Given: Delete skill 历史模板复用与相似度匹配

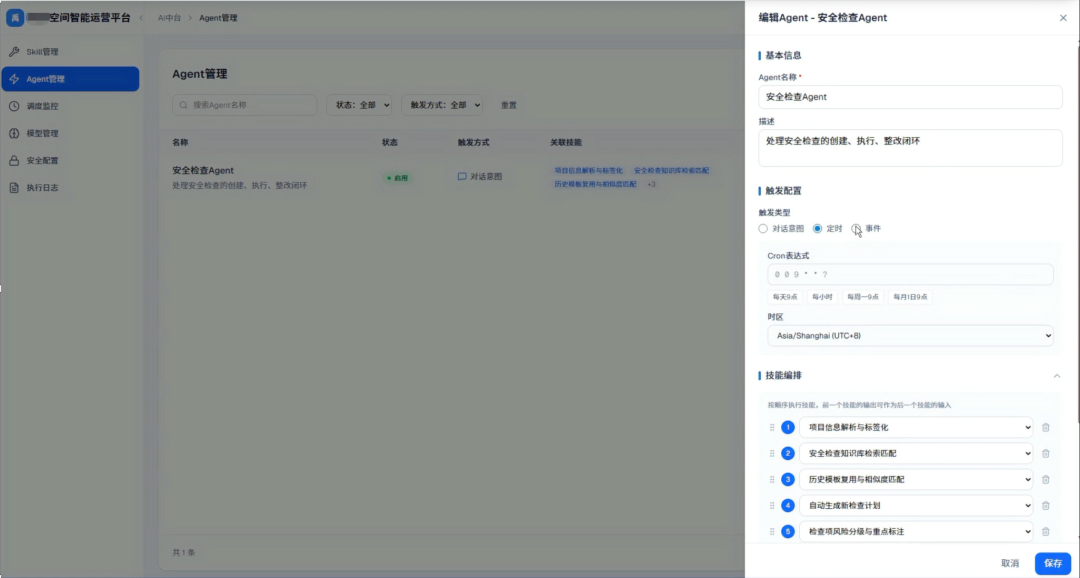Looking at the screenshot, I should tap(1046, 479).
